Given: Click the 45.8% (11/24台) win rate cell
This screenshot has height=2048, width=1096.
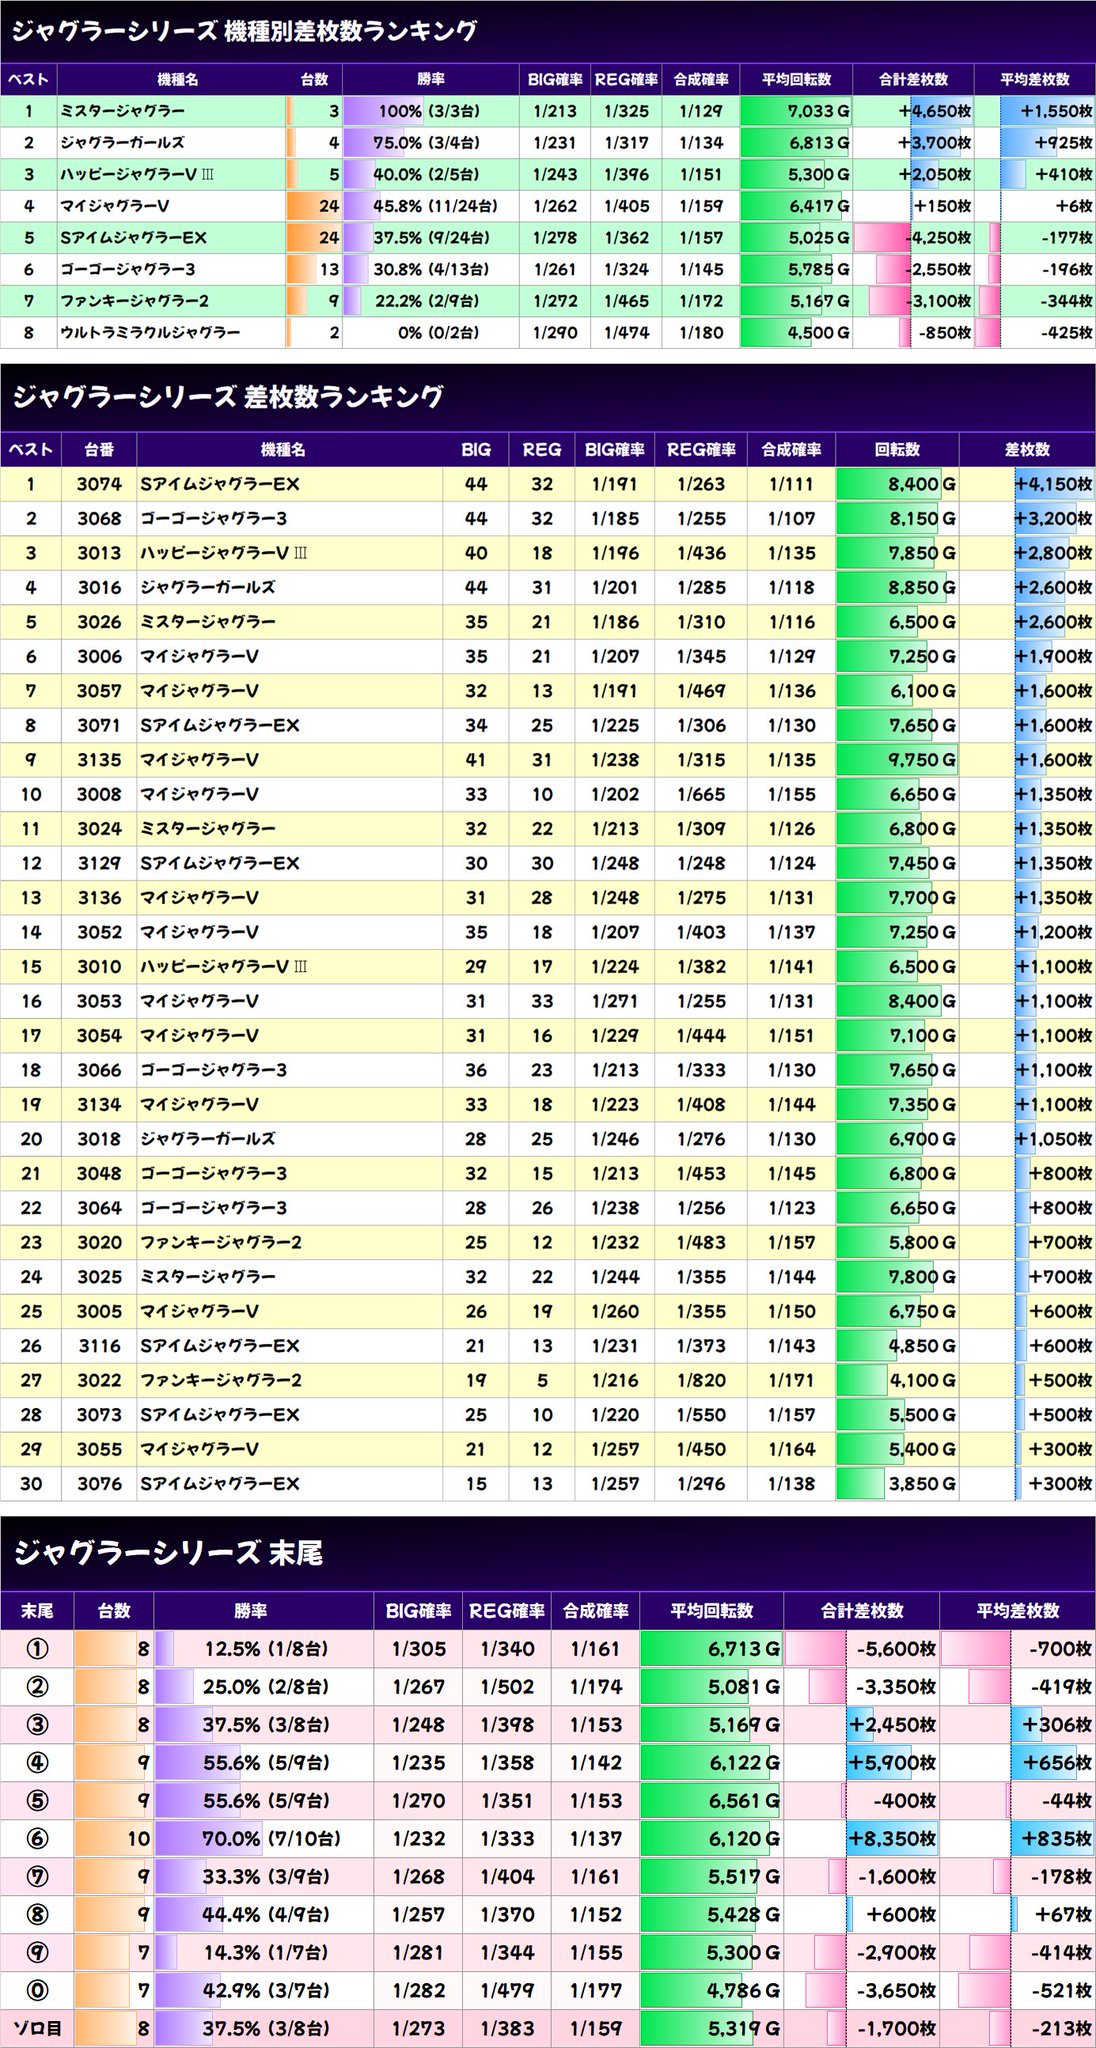Looking at the screenshot, I should point(431,206).
